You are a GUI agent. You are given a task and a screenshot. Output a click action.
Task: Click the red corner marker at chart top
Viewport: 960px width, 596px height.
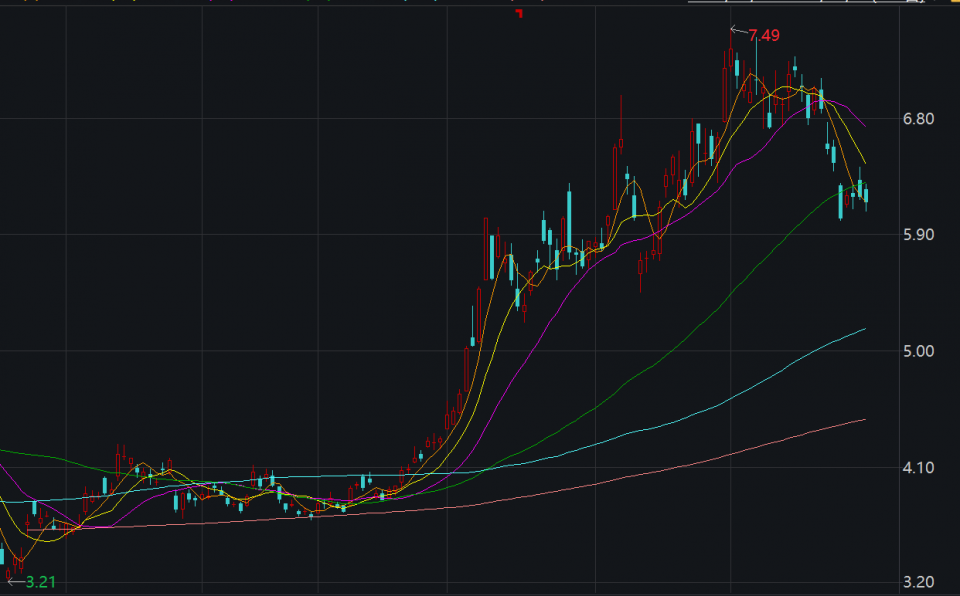tap(519, 14)
